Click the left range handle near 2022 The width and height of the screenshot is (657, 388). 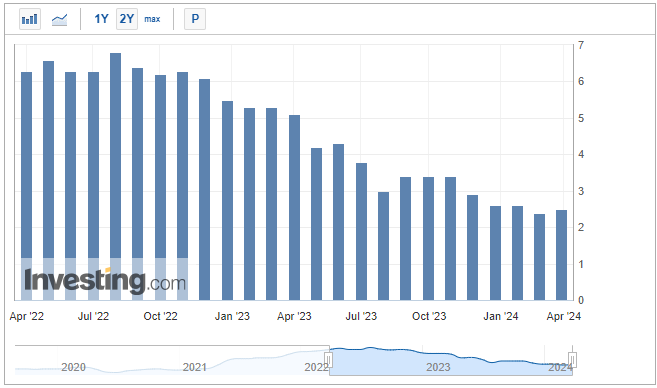click(x=329, y=360)
